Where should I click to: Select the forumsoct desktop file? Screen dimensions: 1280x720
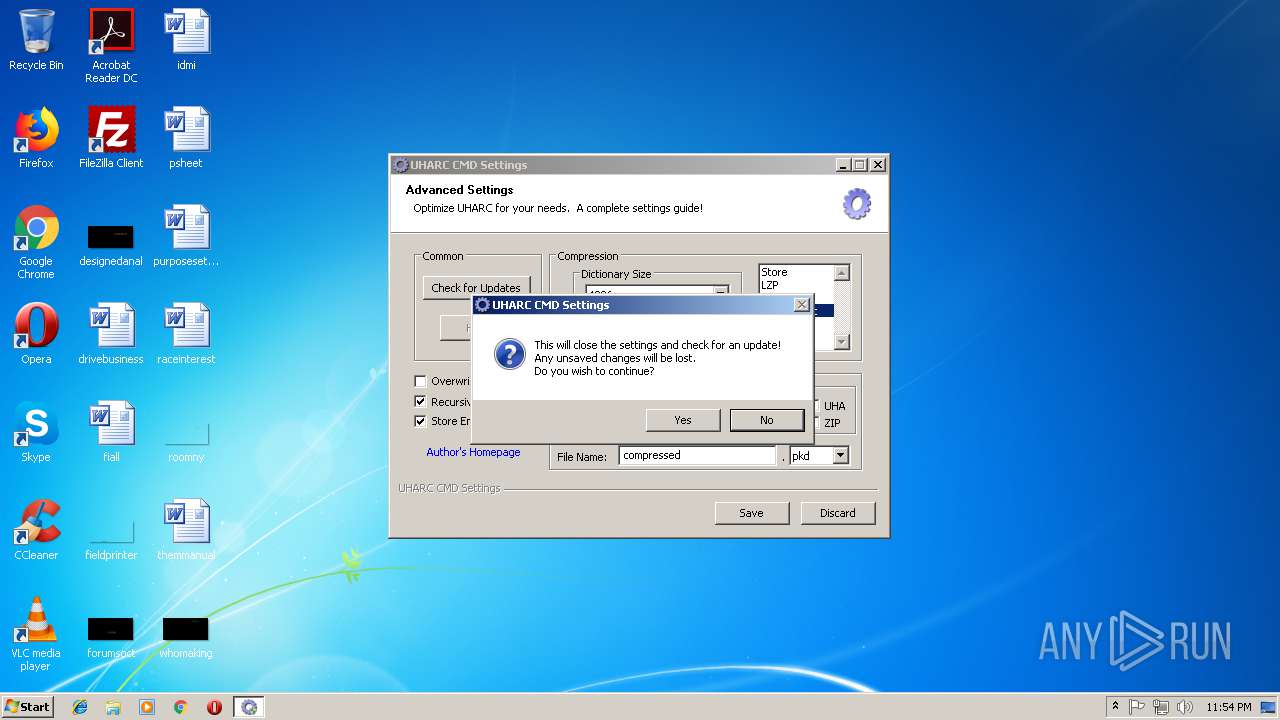click(111, 638)
